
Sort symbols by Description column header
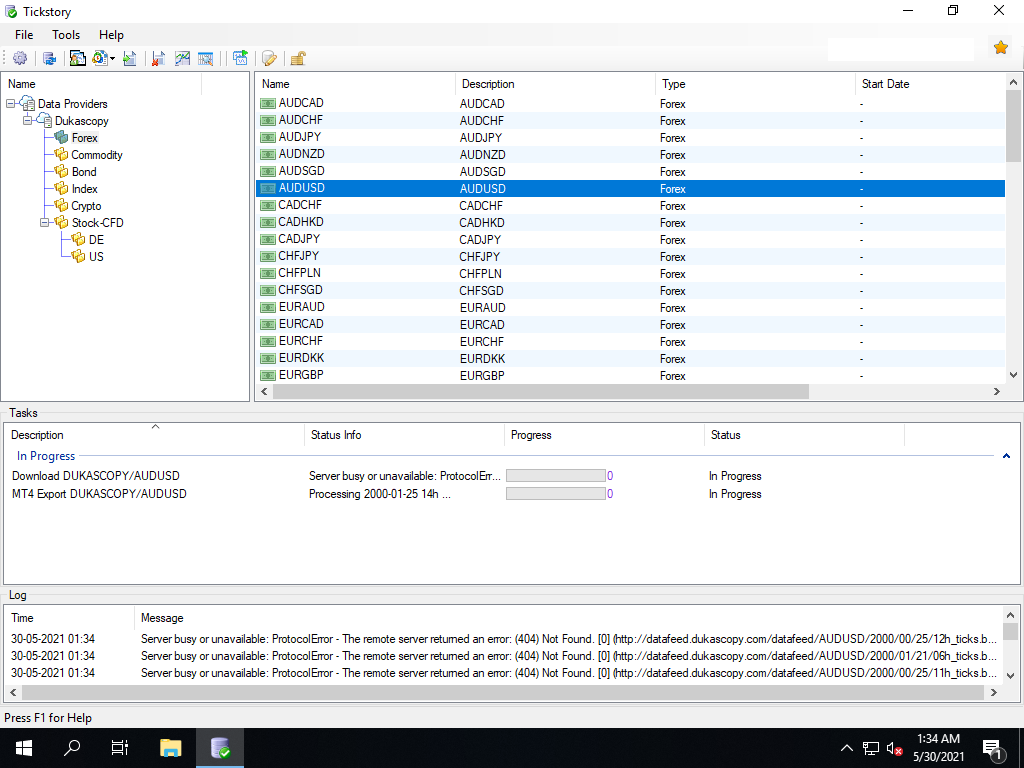coord(555,84)
